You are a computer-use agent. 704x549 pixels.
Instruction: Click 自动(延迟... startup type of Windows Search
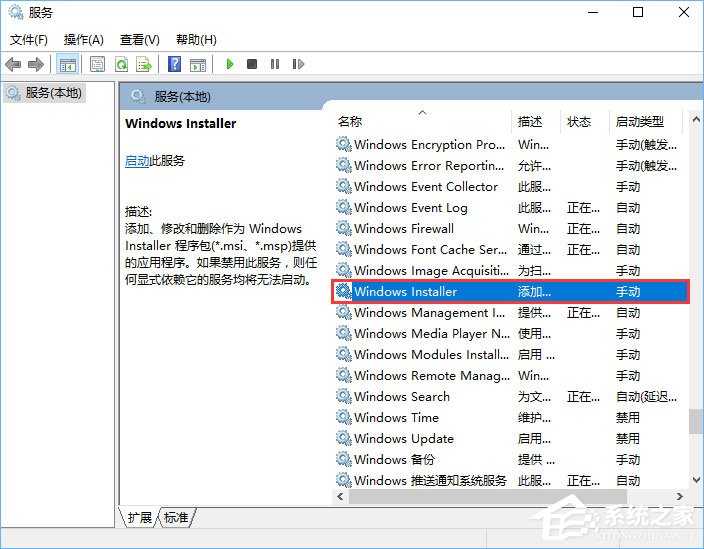pyautogui.click(x=647, y=396)
